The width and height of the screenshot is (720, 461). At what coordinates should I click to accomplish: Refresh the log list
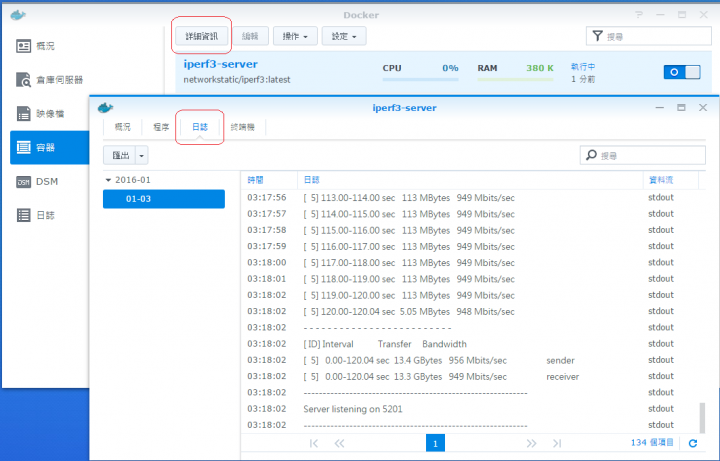point(693,443)
